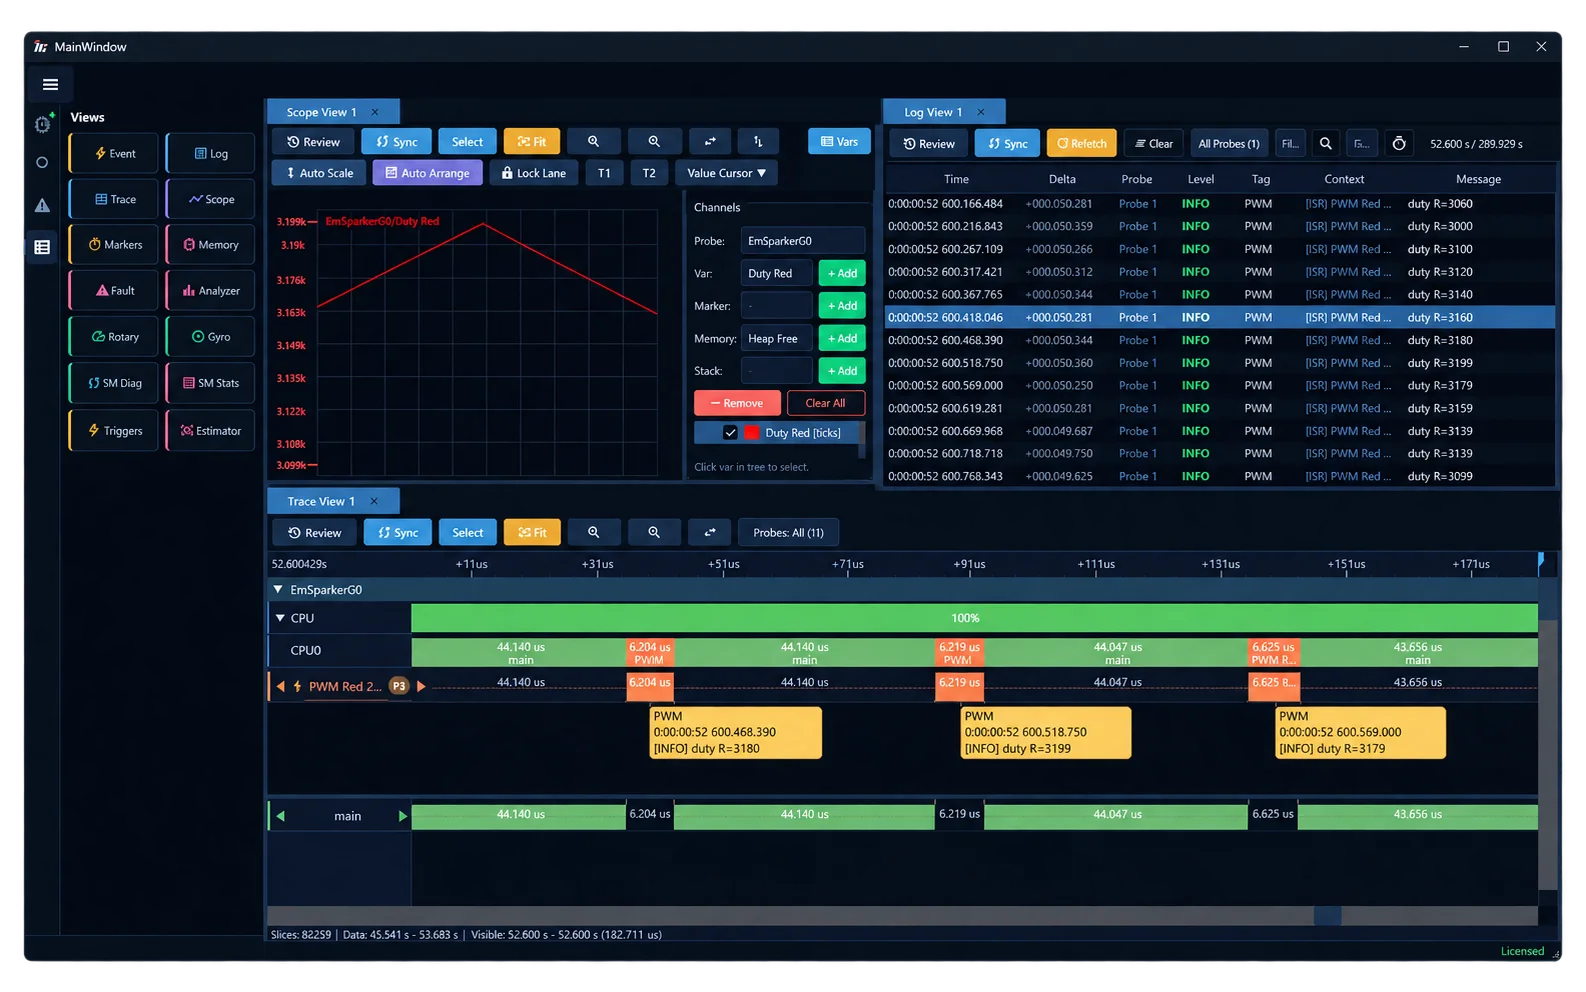This screenshot has height=992, width=1586.
Task: Open the Probes: All (11) selector
Action: pyautogui.click(x=788, y=533)
